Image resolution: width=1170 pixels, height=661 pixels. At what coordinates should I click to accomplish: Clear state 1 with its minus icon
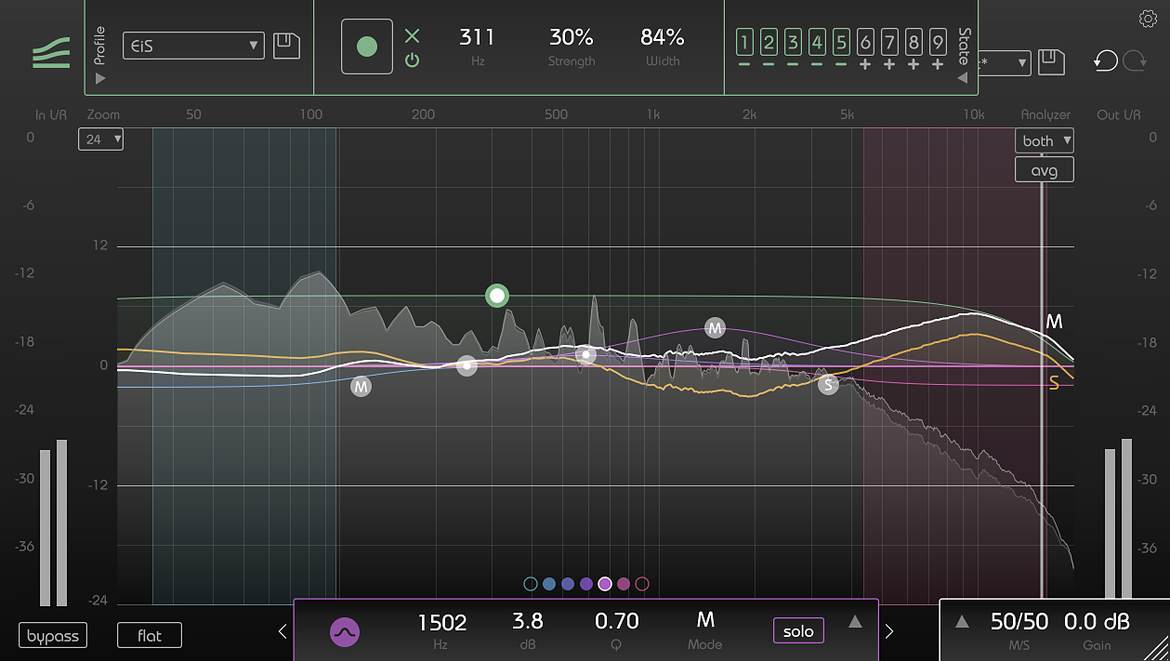pos(744,65)
